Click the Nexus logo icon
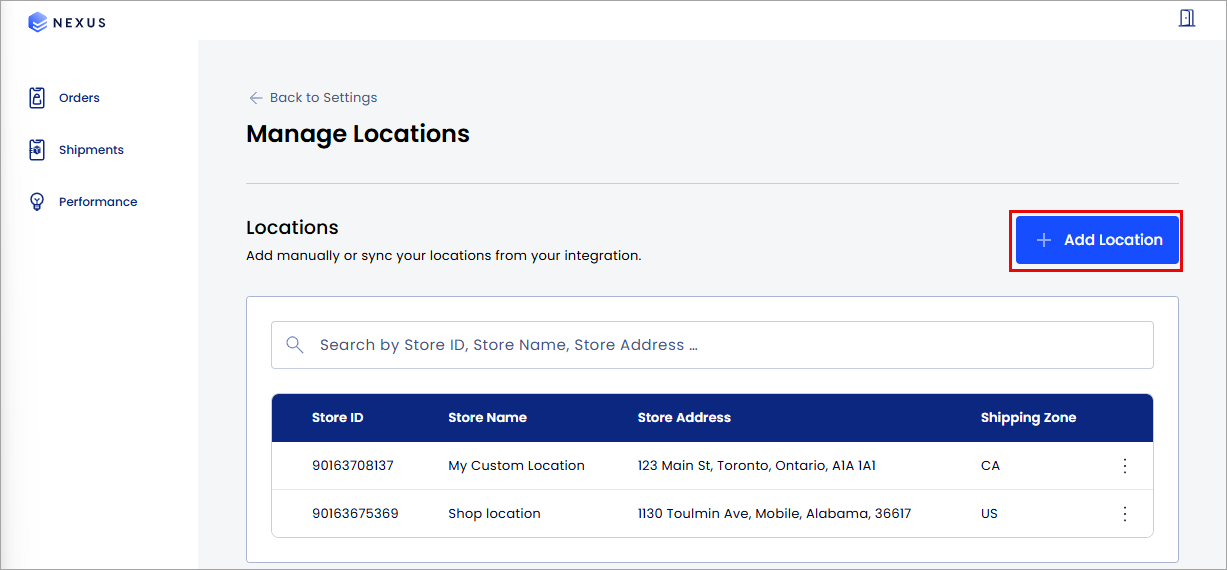The image size is (1227, 570). click(x=38, y=22)
